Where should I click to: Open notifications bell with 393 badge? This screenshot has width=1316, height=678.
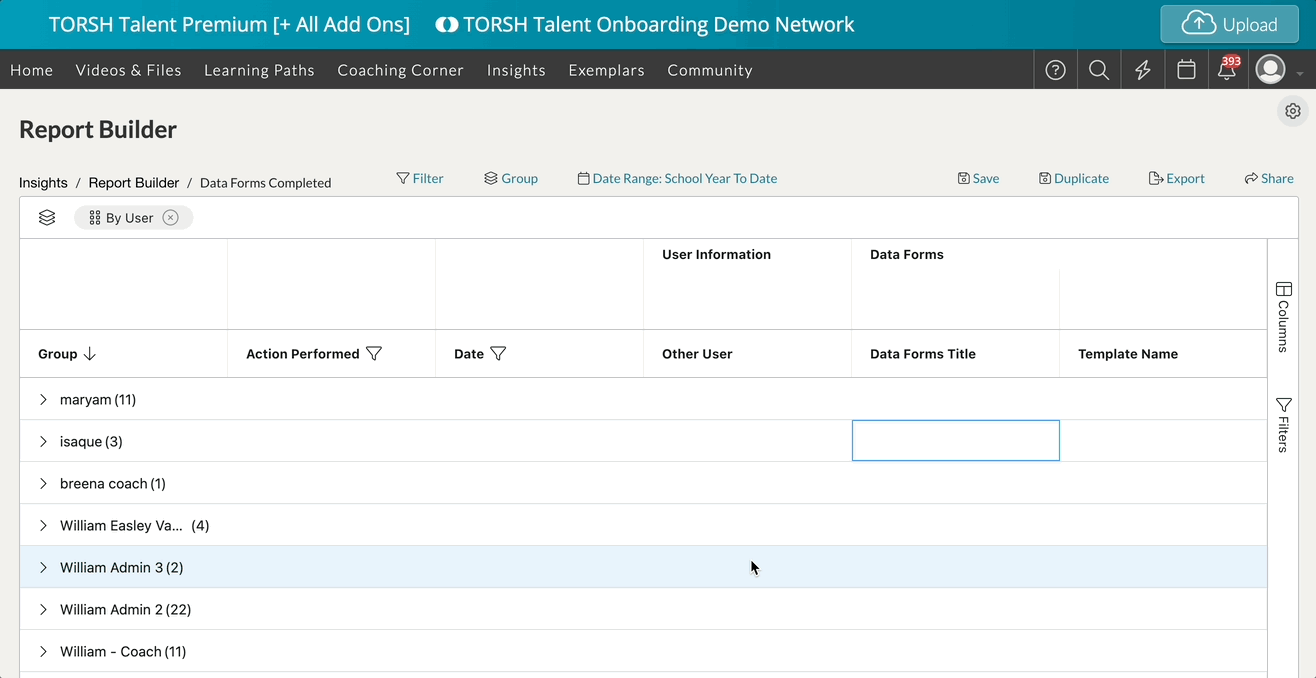(x=1227, y=70)
